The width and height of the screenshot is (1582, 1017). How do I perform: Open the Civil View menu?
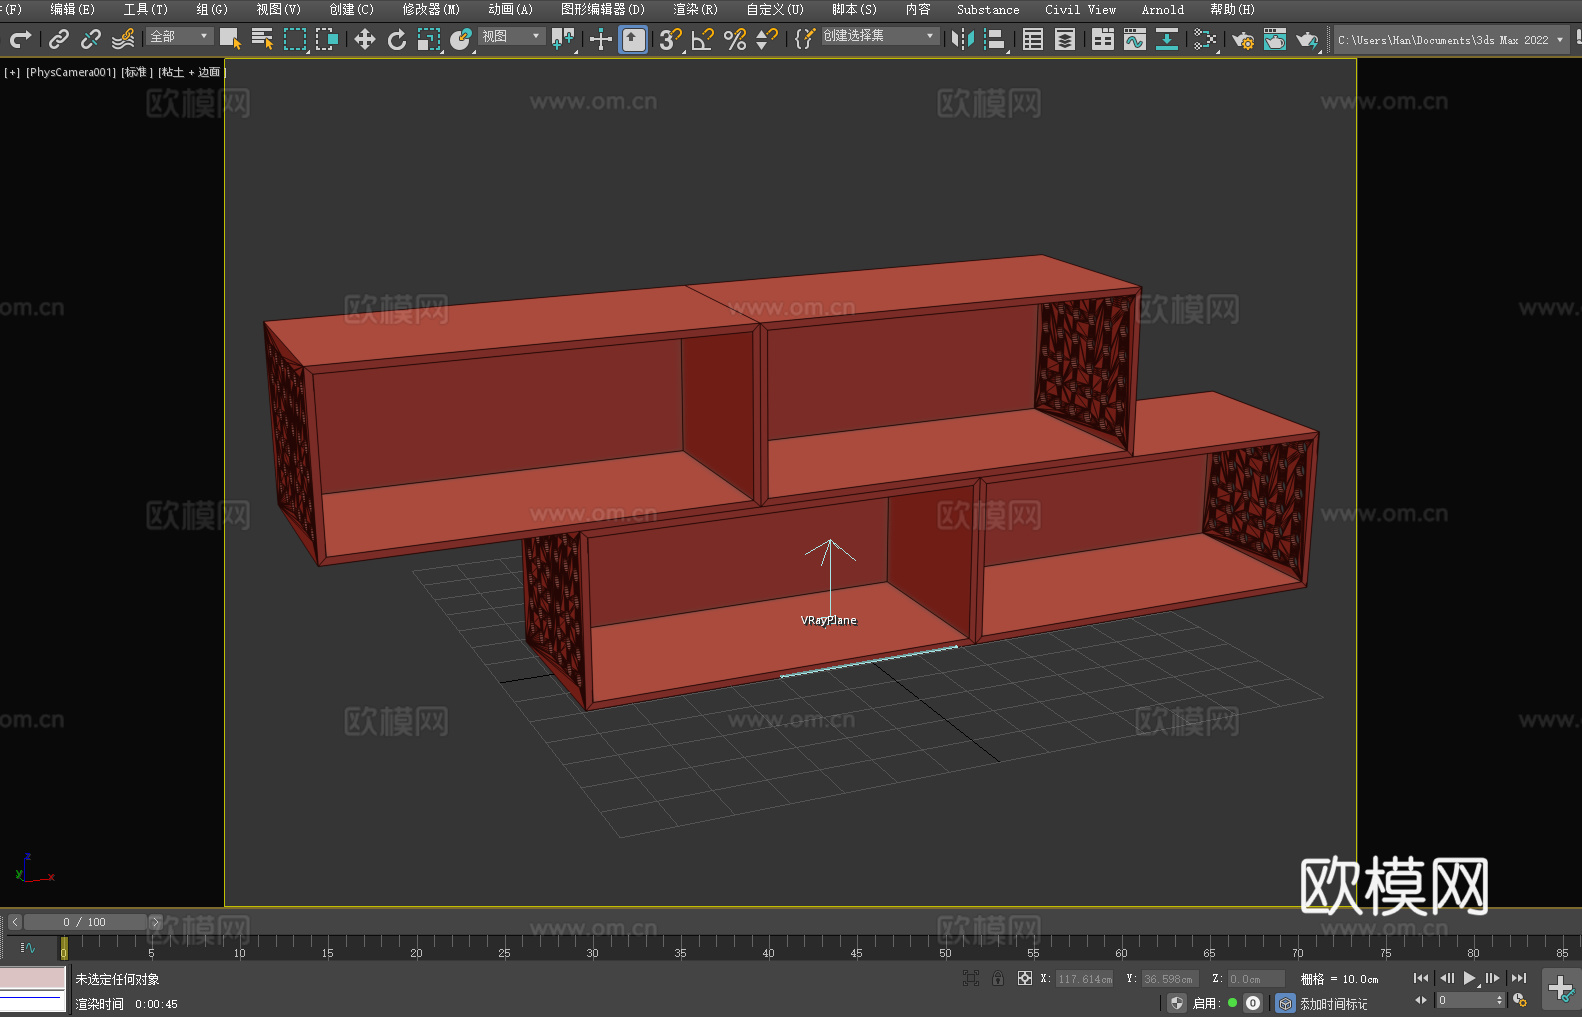coord(1080,9)
